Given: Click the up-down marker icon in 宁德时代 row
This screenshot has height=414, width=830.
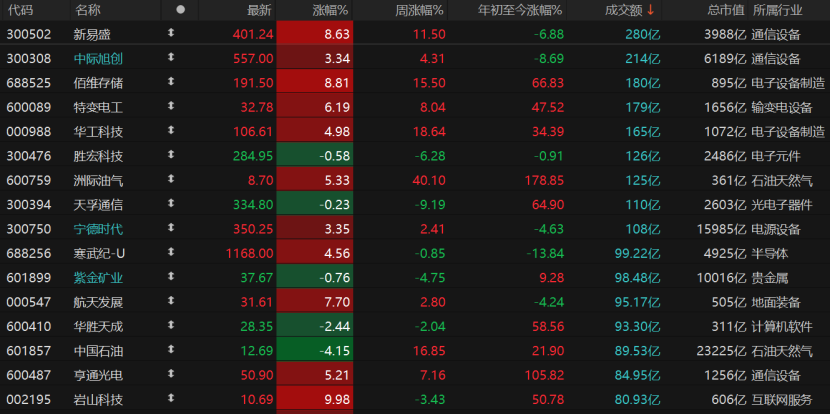Looking at the screenshot, I should [x=170, y=228].
